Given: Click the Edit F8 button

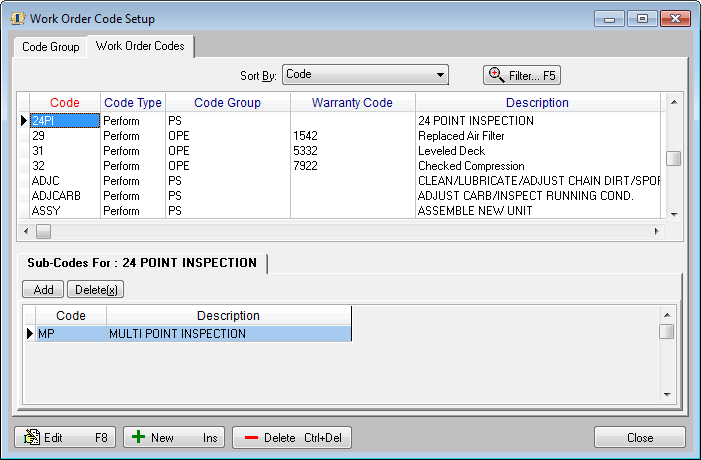Looking at the screenshot, I should click(x=65, y=437).
